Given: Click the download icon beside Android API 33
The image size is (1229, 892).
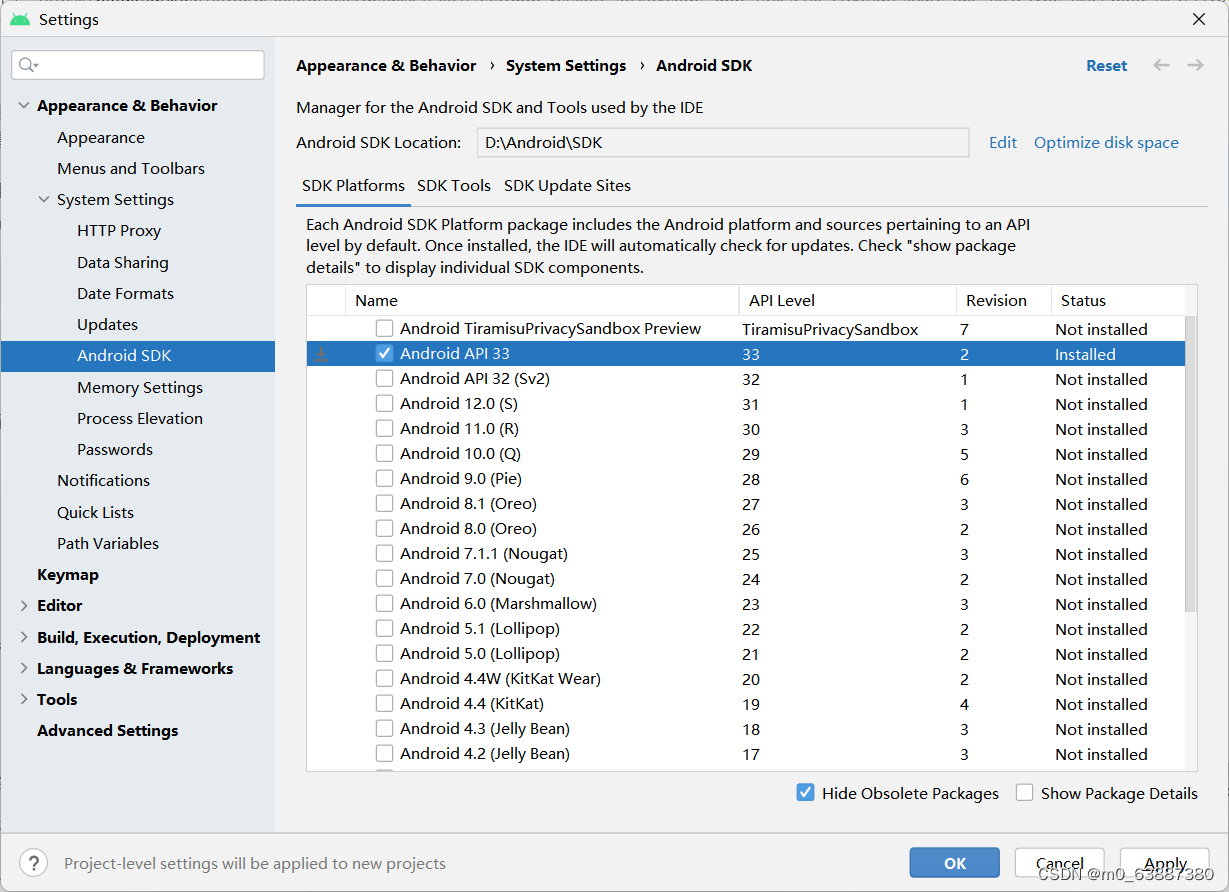Looking at the screenshot, I should click(x=321, y=354).
